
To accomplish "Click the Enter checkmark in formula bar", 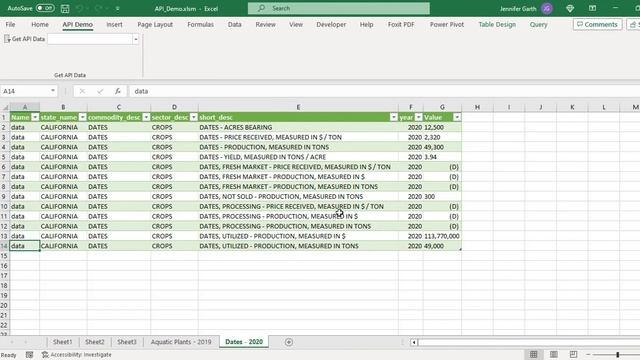I will click(x=100, y=91).
